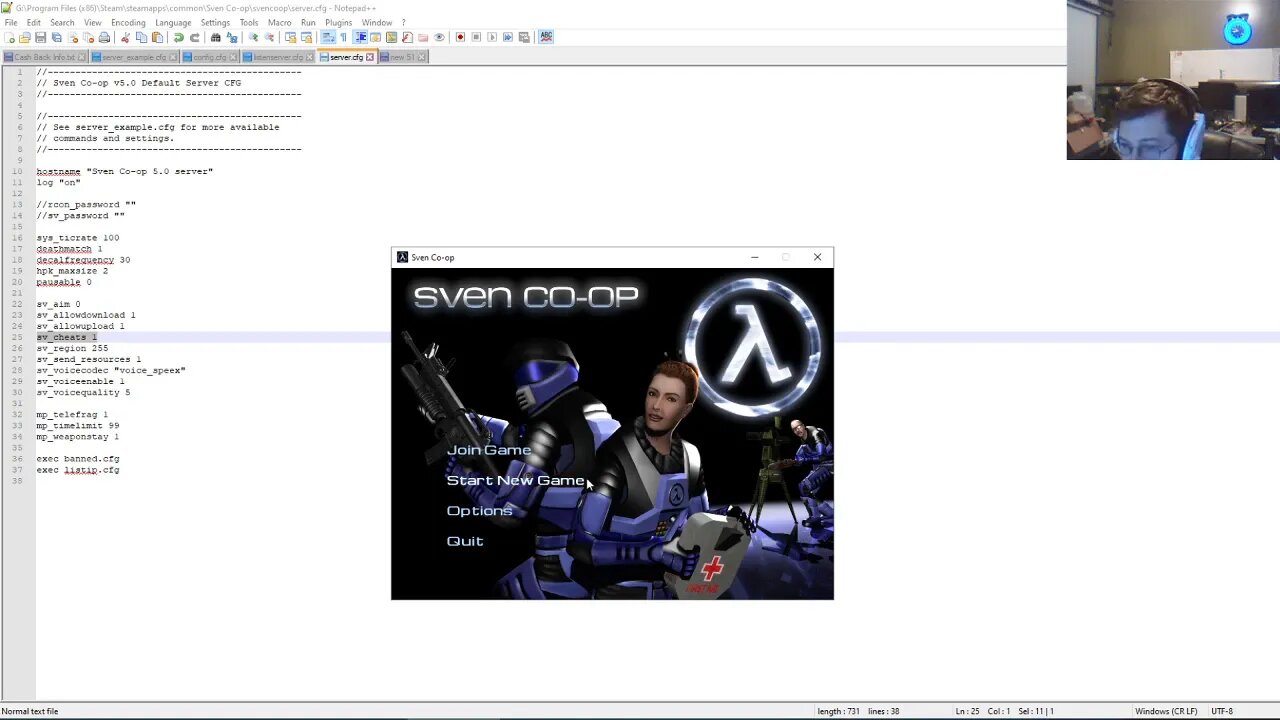This screenshot has width=1280, height=720.
Task: Close the server.cfg tab with its X
Action: click(x=369, y=57)
